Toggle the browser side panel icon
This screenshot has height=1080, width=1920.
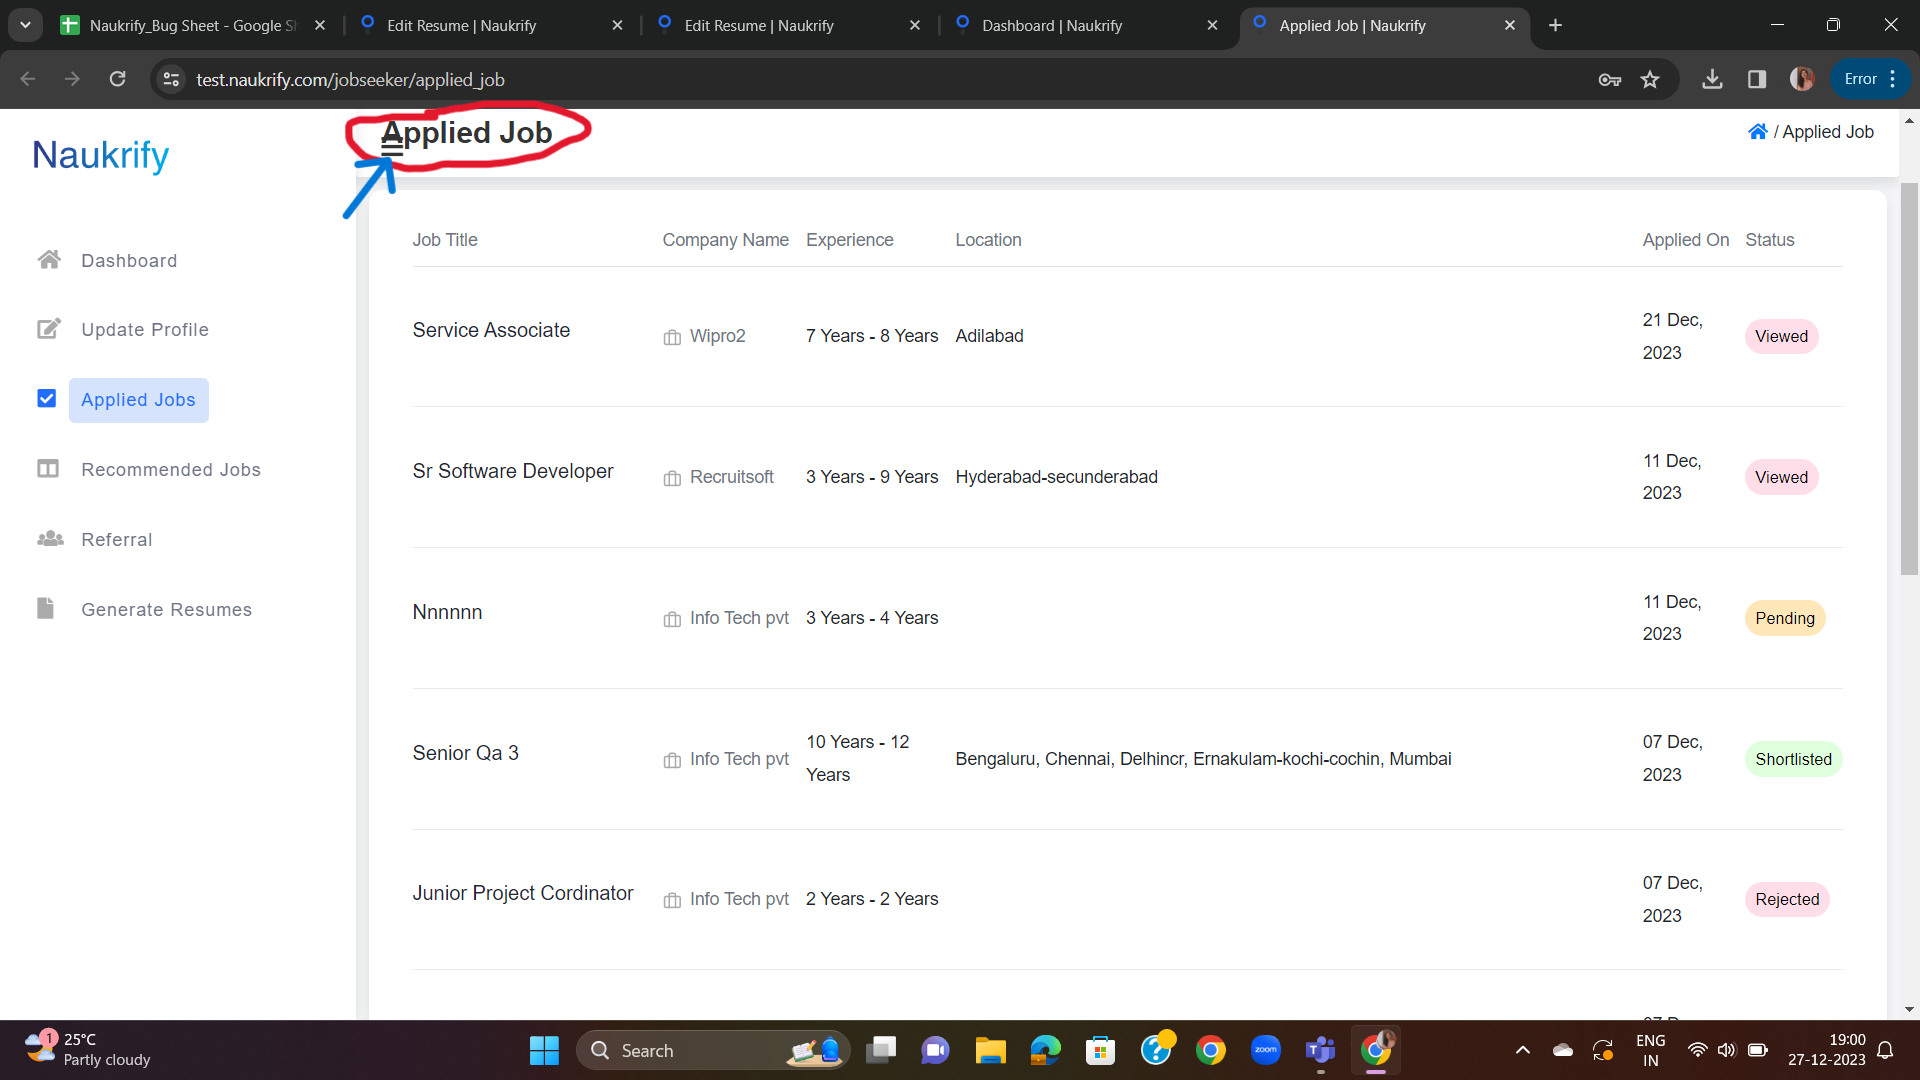(x=1756, y=79)
